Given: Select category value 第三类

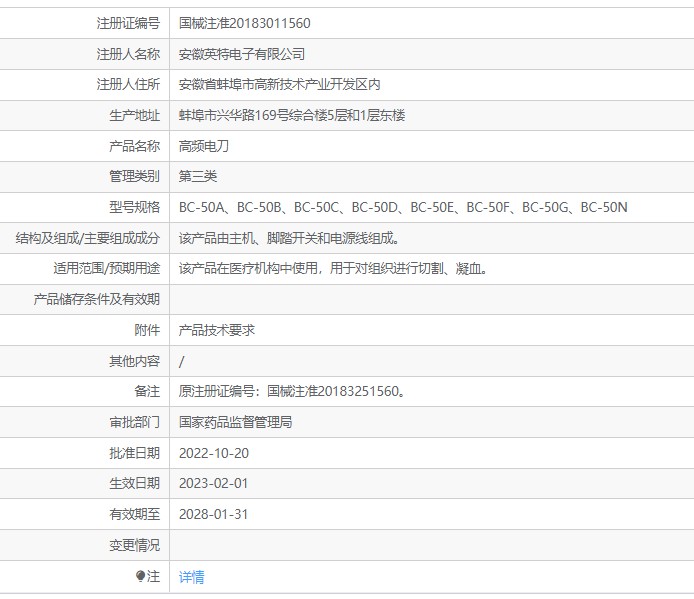Looking at the screenshot, I should [x=198, y=176].
